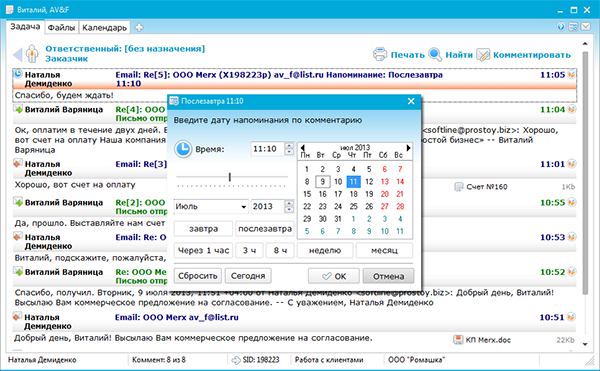Click the person icon beside Заказчик
Viewport: 600px width, 371px height.
[x=32, y=54]
